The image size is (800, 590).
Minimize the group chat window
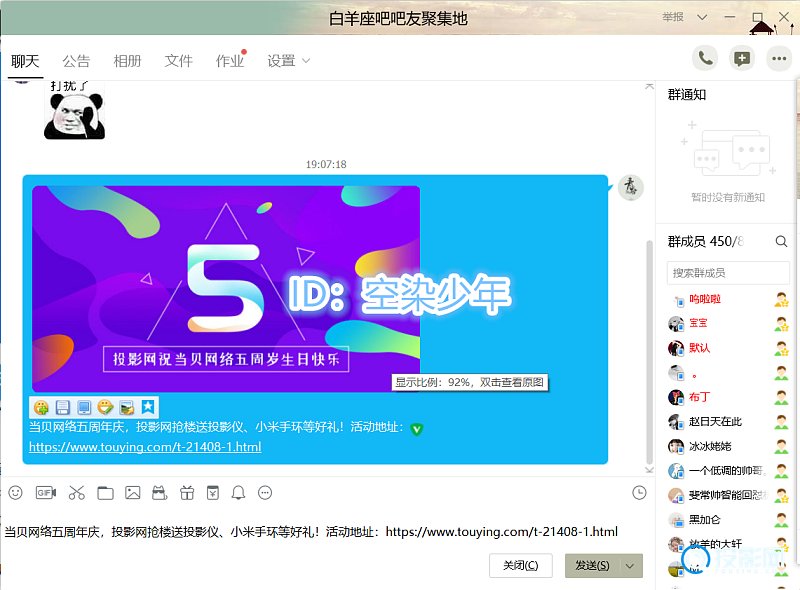[x=730, y=17]
